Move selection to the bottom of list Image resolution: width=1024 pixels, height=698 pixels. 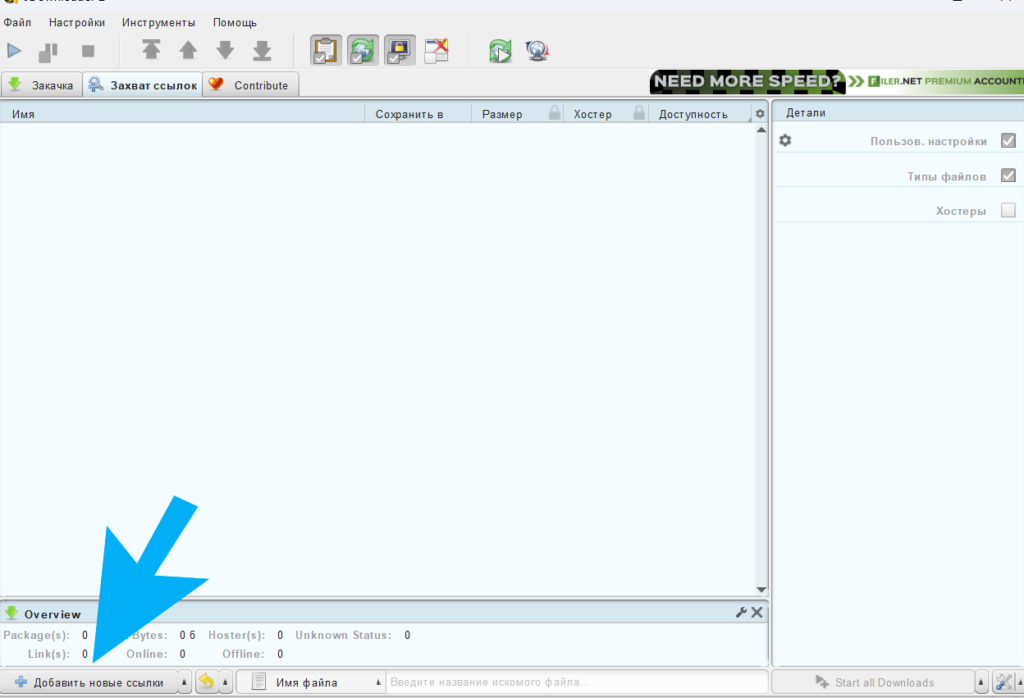[x=262, y=50]
